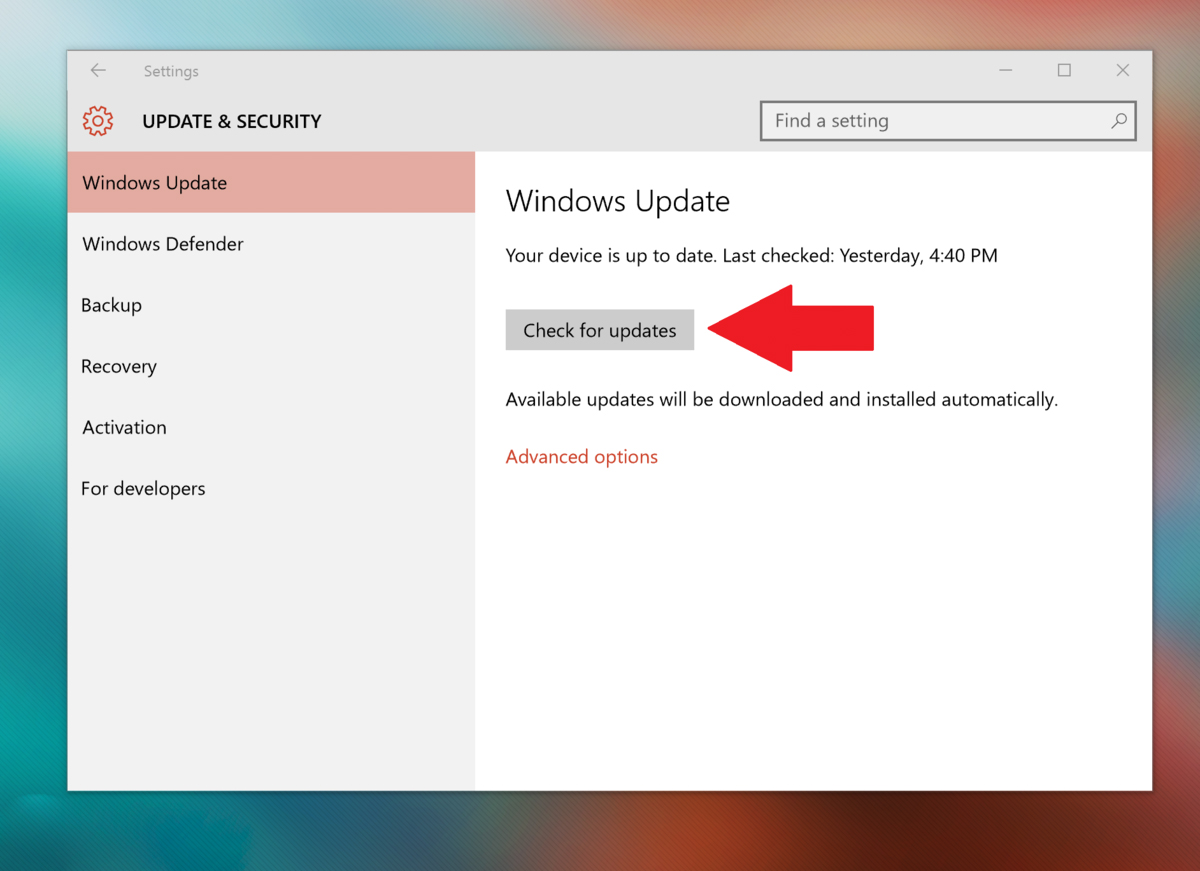The image size is (1200, 871).
Task: Select the Activation section
Action: [123, 427]
